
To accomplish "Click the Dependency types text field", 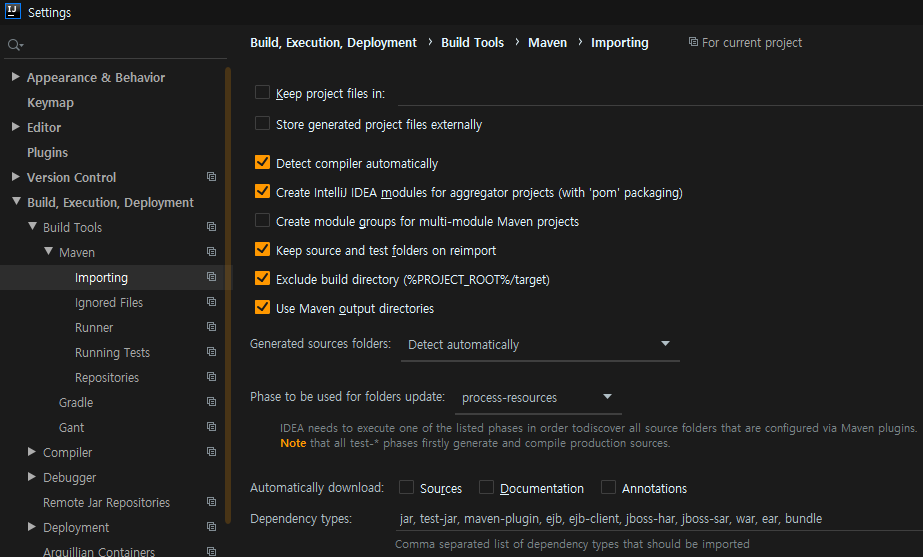I will [659, 519].
